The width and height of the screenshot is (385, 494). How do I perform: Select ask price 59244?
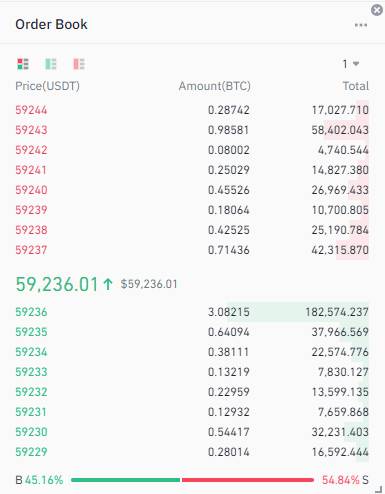(x=31, y=110)
